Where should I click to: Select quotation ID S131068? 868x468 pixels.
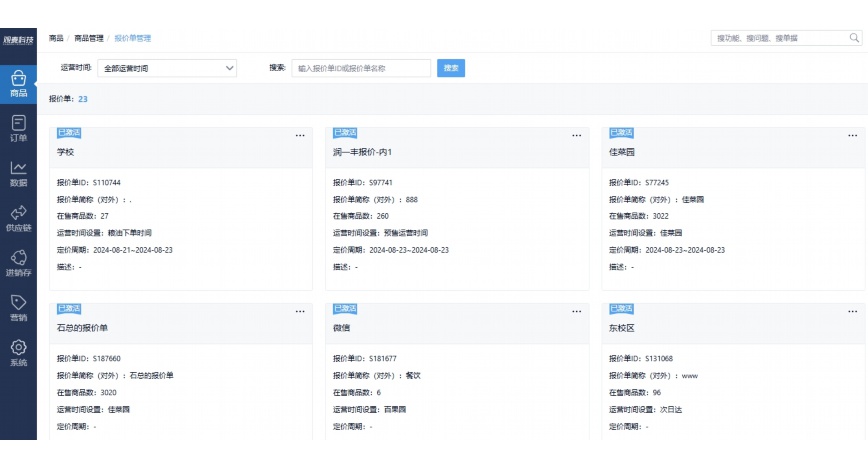[x=659, y=358]
